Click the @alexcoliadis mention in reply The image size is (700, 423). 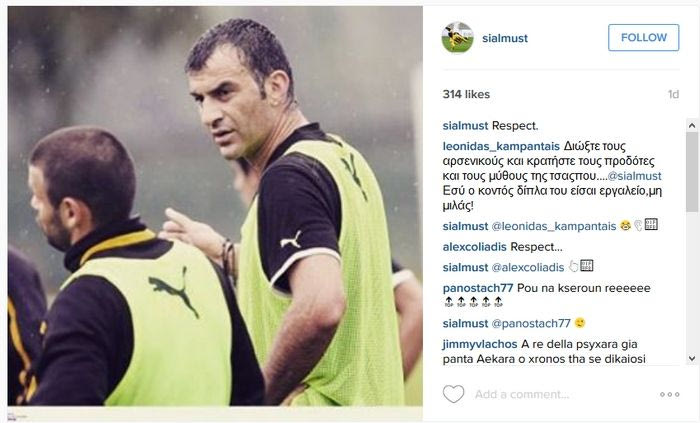click(528, 267)
